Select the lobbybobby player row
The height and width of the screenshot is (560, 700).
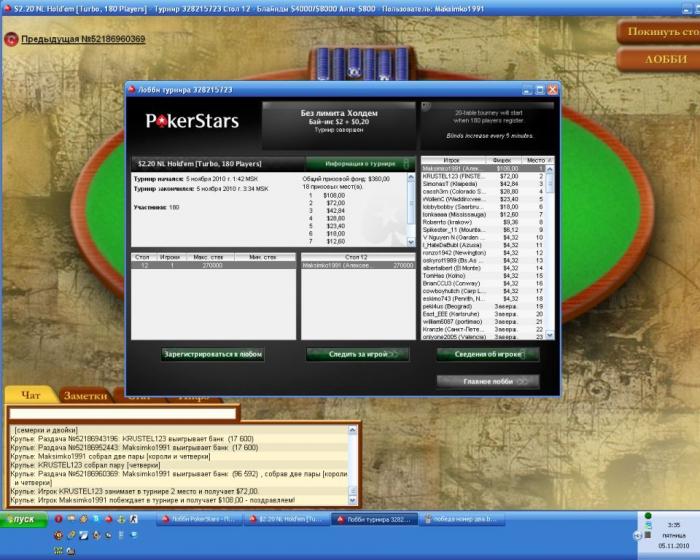[483, 207]
